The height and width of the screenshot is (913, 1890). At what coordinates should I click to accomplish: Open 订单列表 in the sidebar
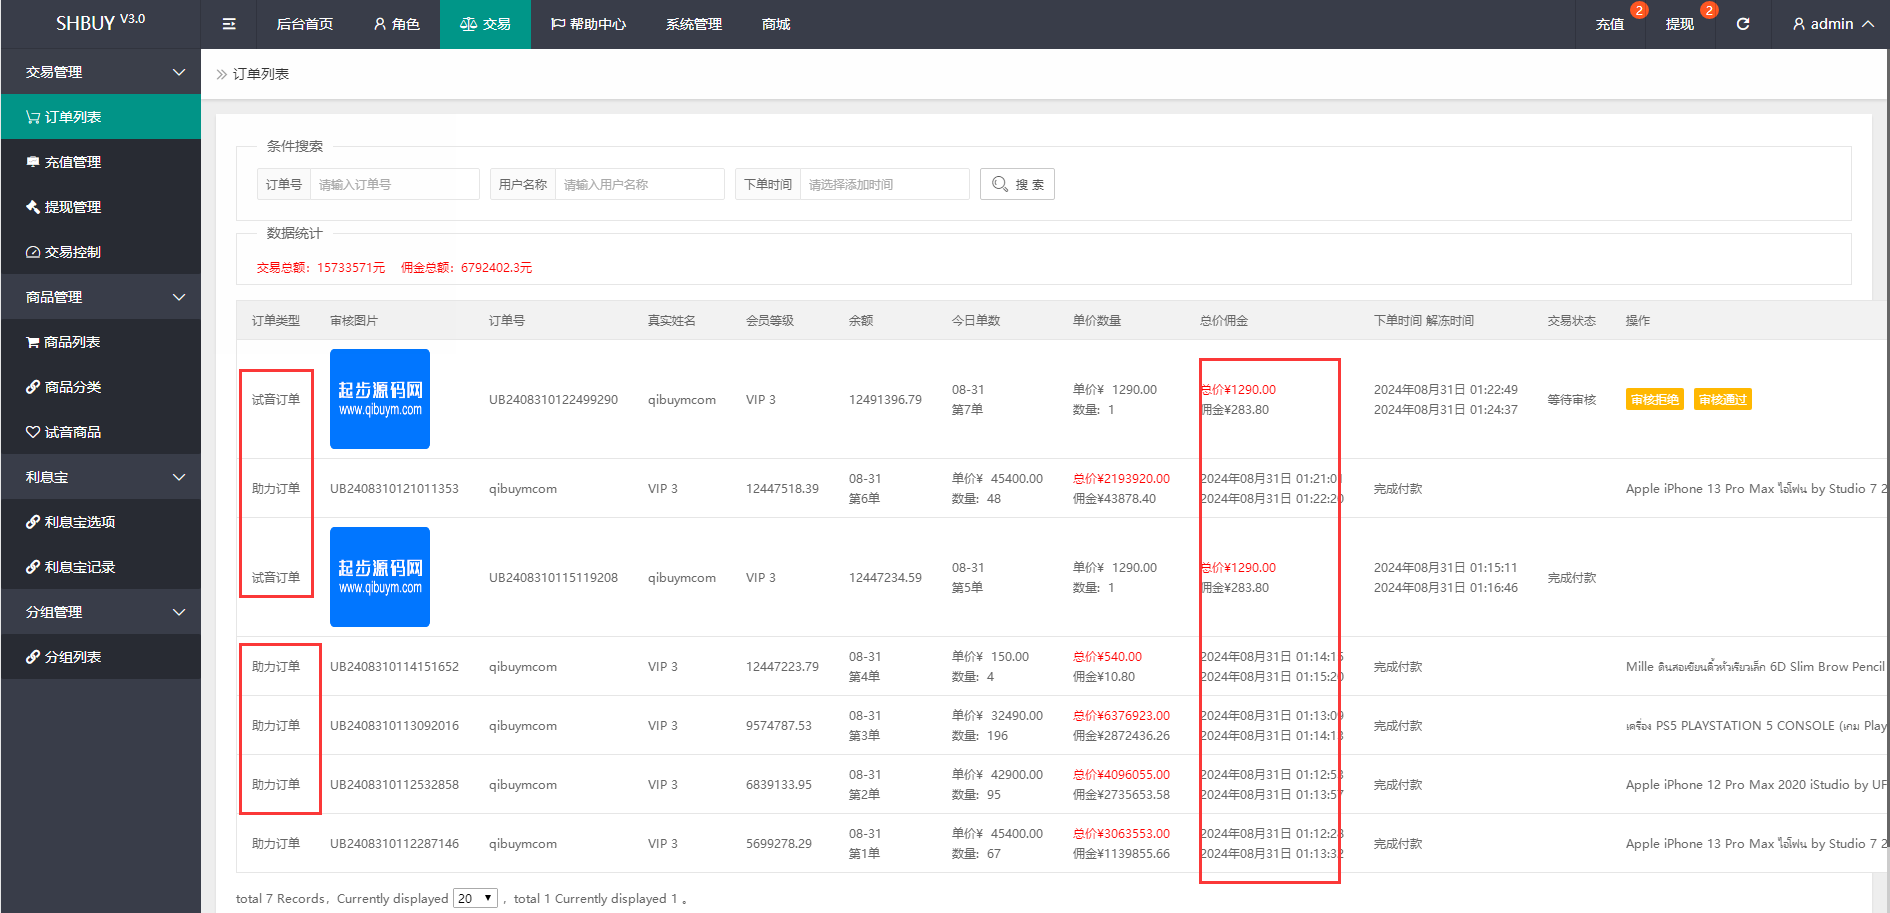[x=100, y=117]
